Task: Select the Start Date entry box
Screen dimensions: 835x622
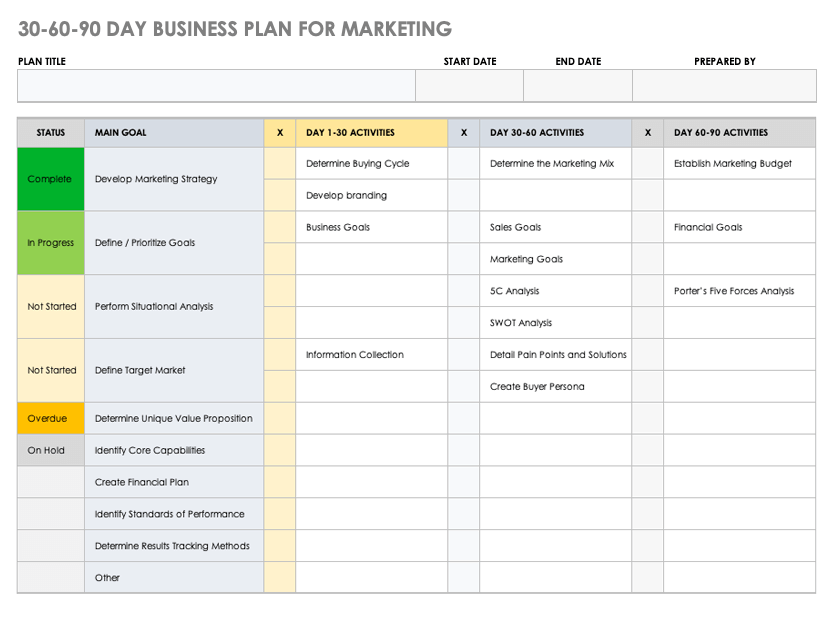Action: coord(469,86)
